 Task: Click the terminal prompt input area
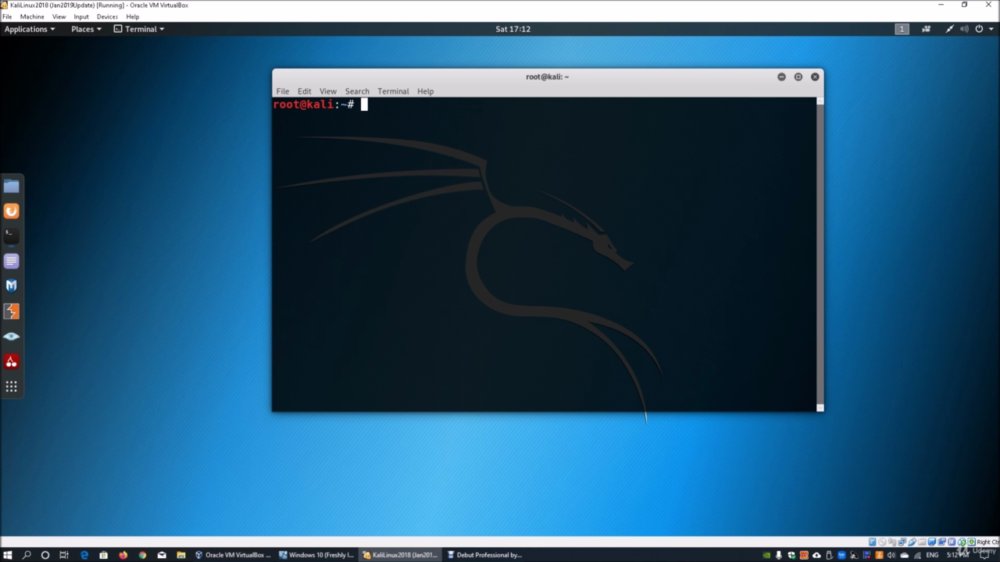[x=364, y=105]
